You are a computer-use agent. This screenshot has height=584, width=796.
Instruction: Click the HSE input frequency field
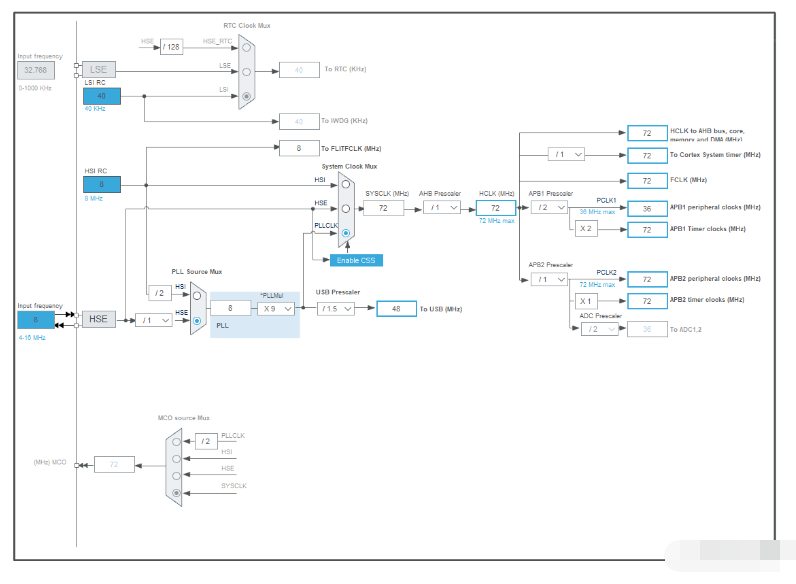click(36, 320)
